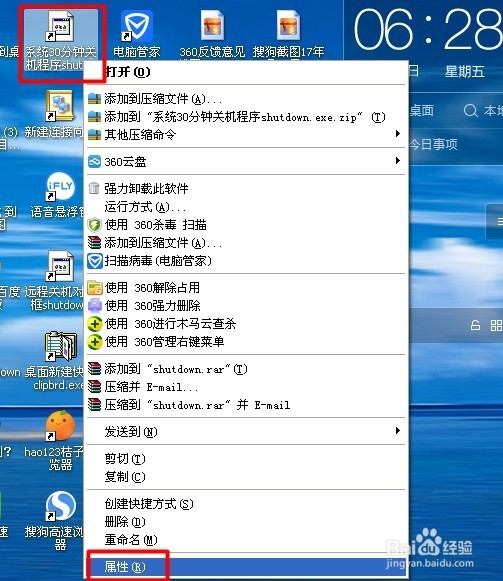The height and width of the screenshot is (581, 503).
Task: Expand 其他压缩命令 submenu
Action: 246,135
